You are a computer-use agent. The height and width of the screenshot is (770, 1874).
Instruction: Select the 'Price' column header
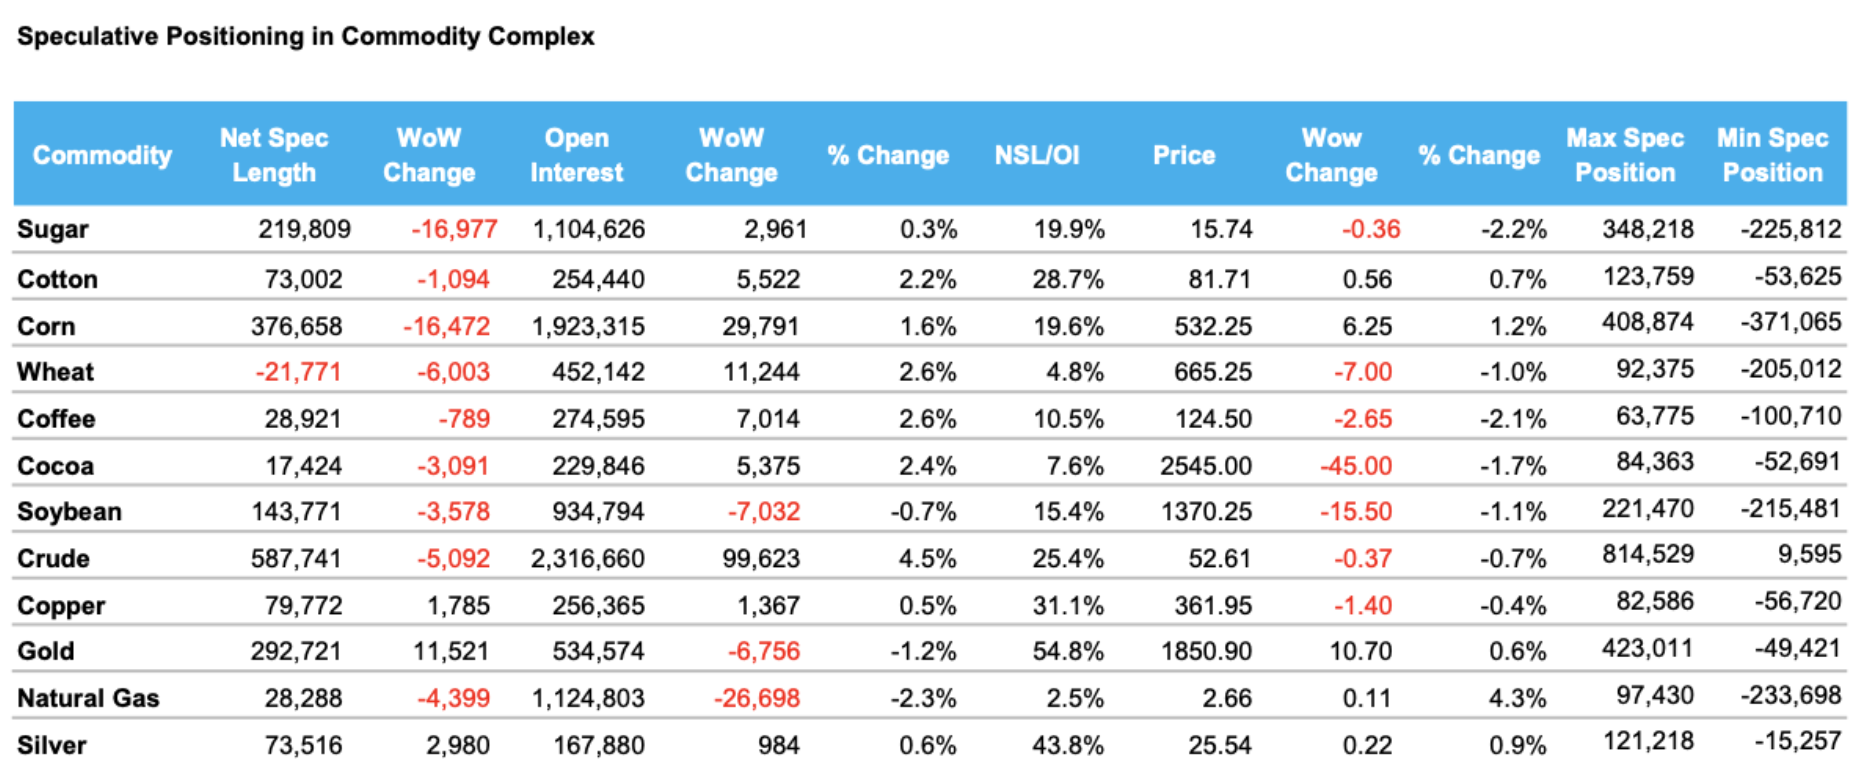coord(1184,155)
